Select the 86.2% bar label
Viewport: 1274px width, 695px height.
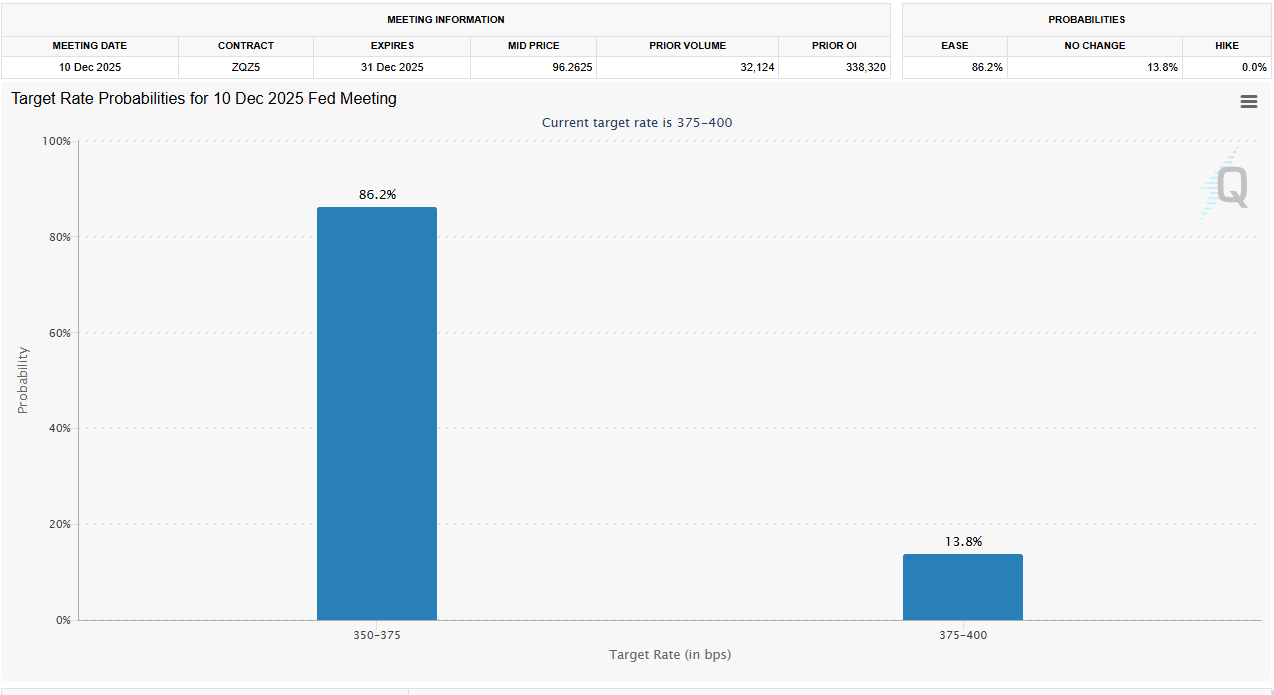pyautogui.click(x=377, y=194)
